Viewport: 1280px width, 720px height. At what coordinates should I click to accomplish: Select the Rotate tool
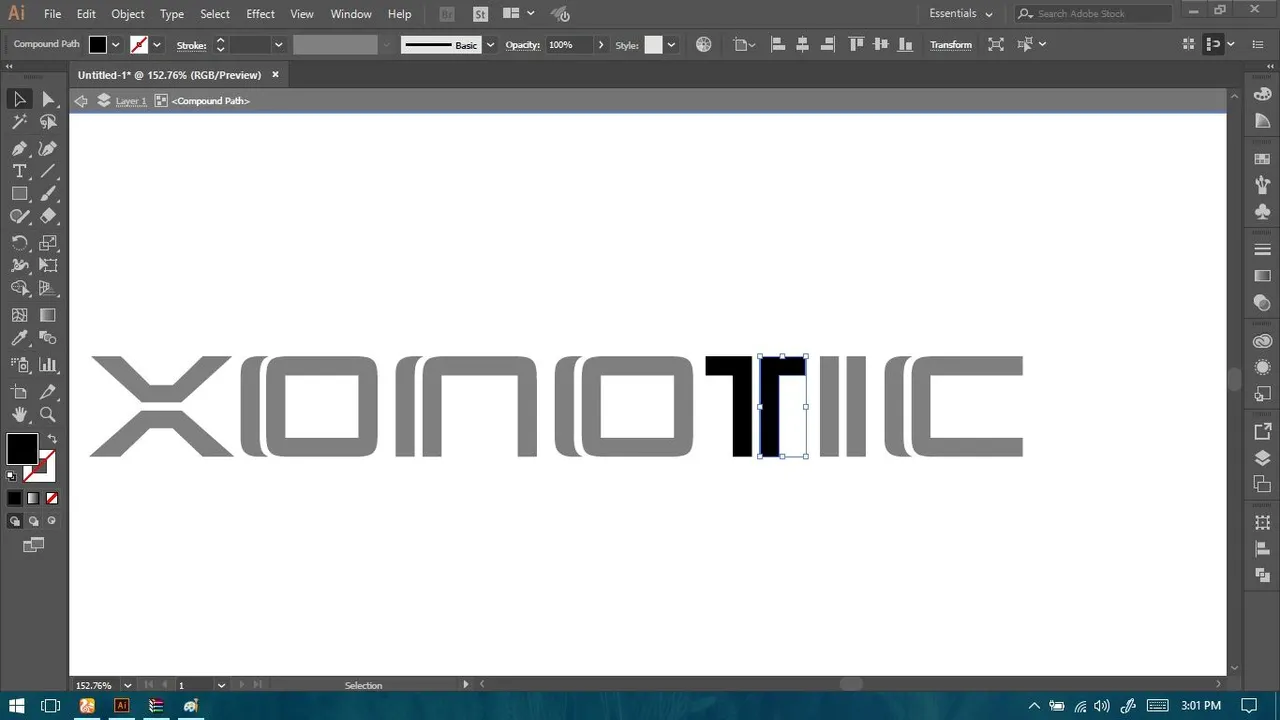(x=19, y=243)
